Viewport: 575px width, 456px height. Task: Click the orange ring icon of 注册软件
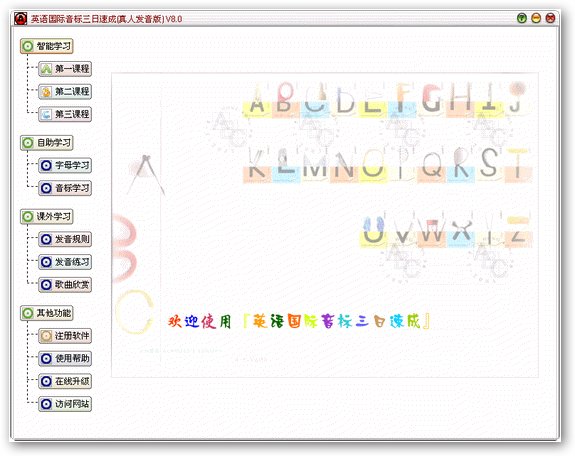(46, 336)
